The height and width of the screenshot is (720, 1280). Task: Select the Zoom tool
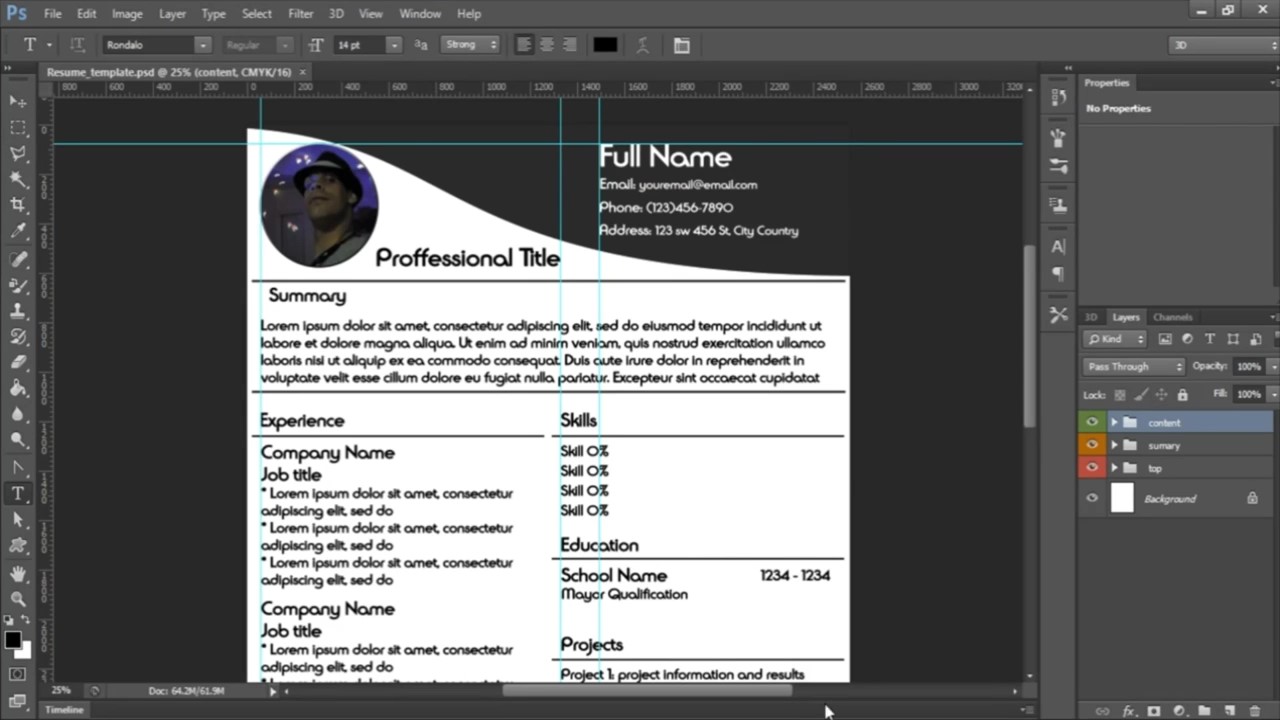pos(18,599)
